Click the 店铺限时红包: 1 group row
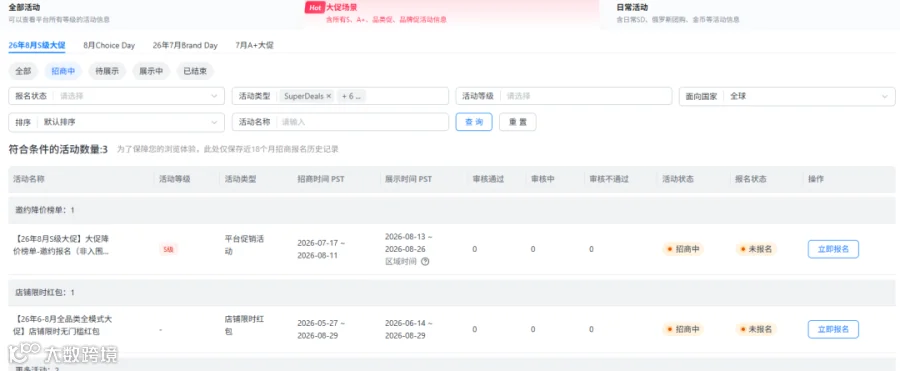 tap(452, 292)
